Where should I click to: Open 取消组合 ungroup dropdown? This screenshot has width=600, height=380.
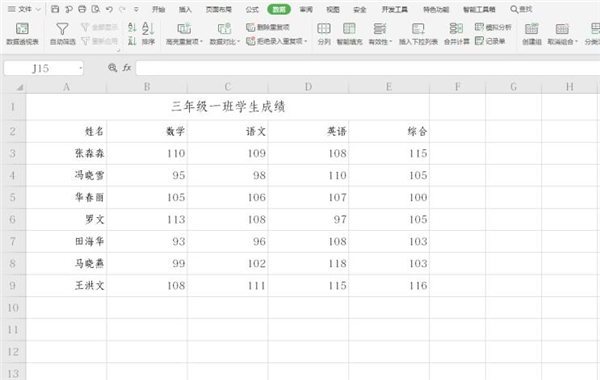(562, 34)
